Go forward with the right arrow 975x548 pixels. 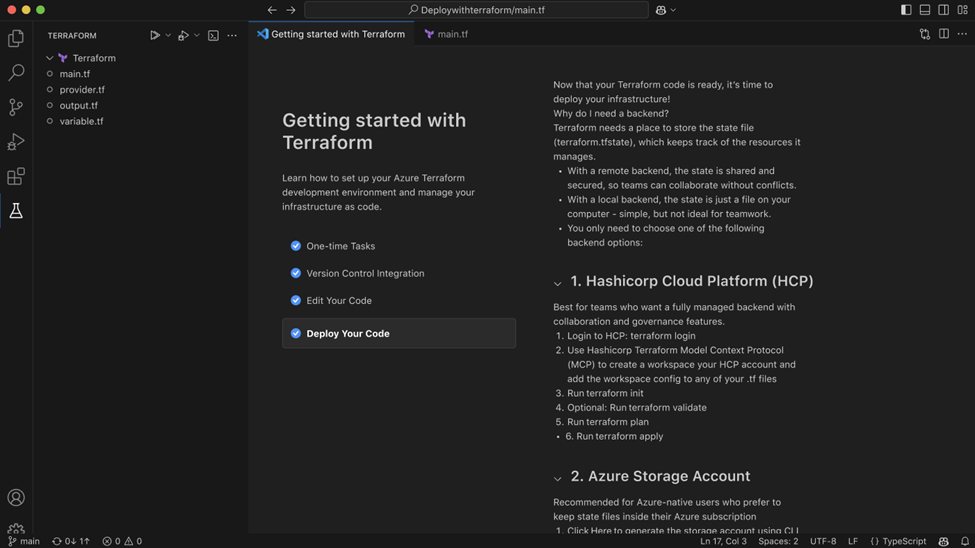(x=291, y=10)
